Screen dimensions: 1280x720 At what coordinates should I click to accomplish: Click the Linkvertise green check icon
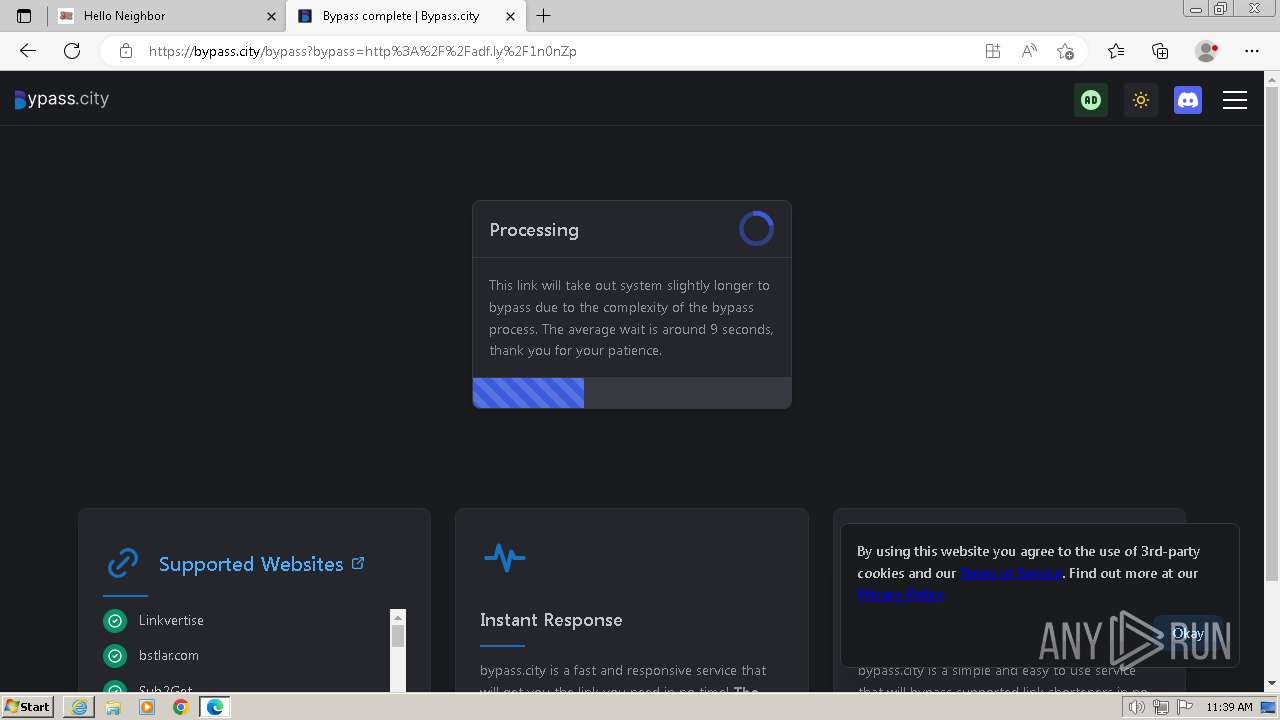coord(115,621)
